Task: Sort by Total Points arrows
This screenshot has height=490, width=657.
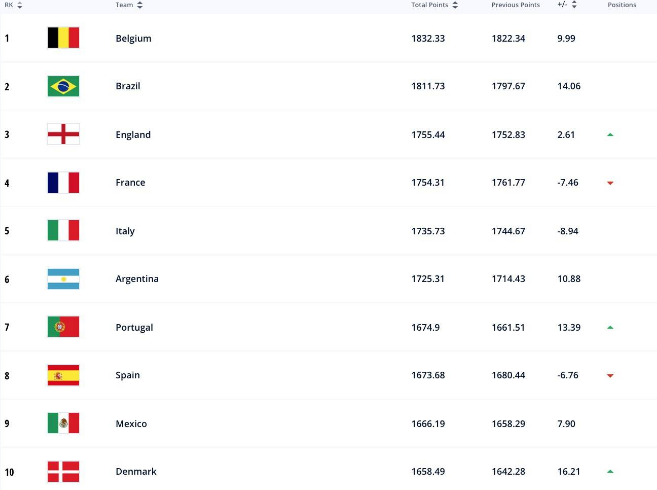Action: [455, 5]
